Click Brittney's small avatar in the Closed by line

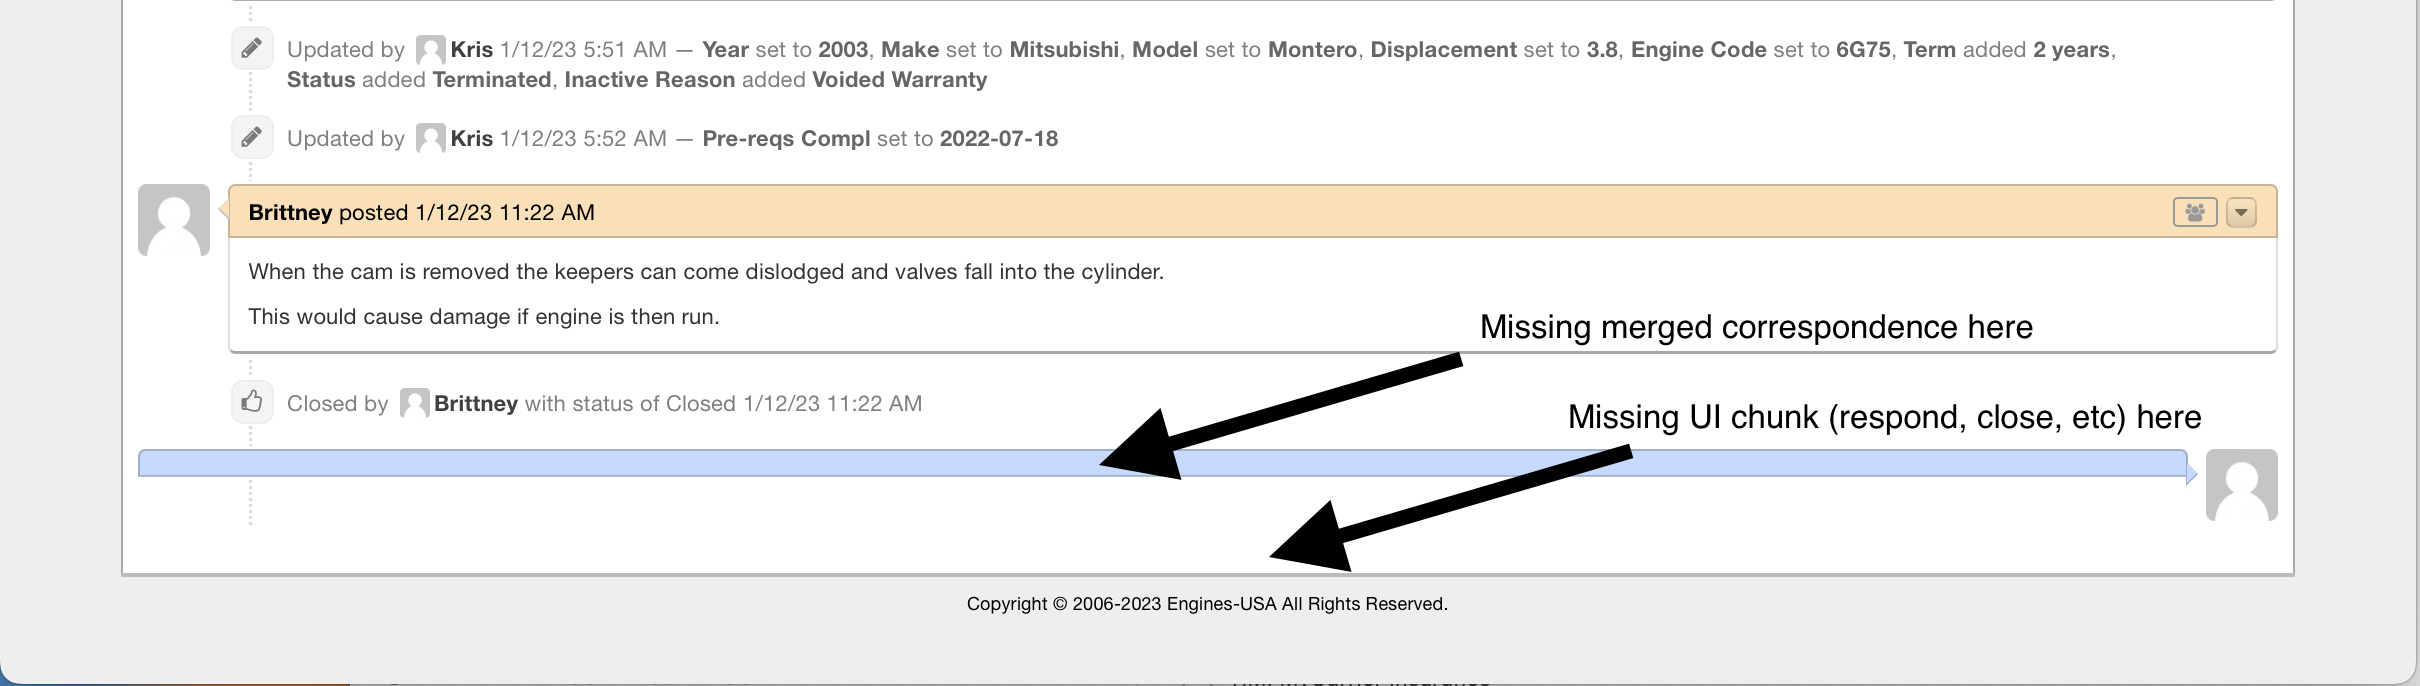coord(414,404)
